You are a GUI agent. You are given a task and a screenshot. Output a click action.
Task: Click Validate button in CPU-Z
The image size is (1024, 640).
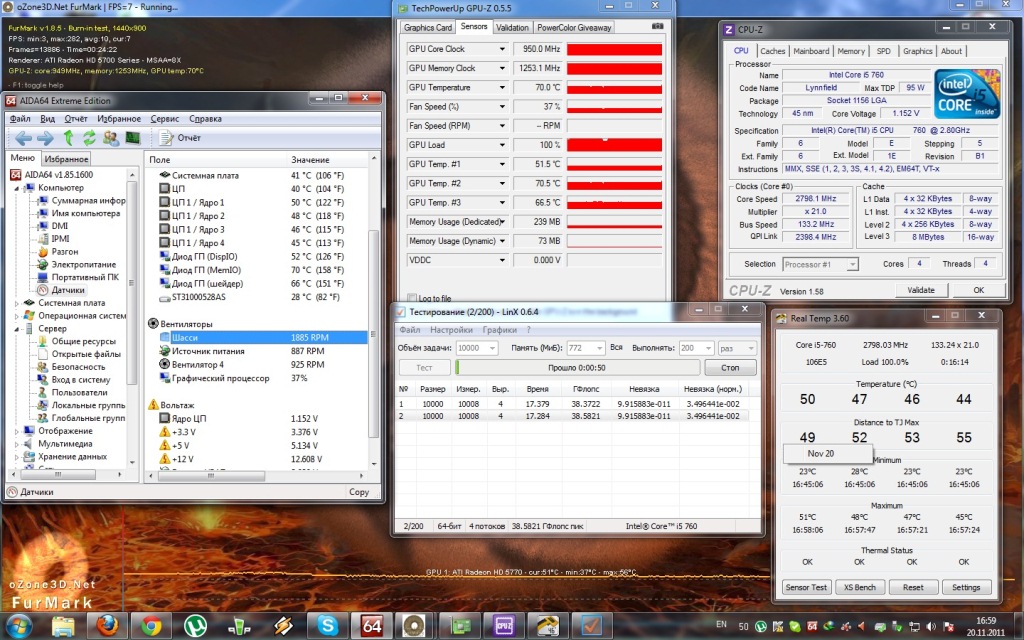click(921, 290)
